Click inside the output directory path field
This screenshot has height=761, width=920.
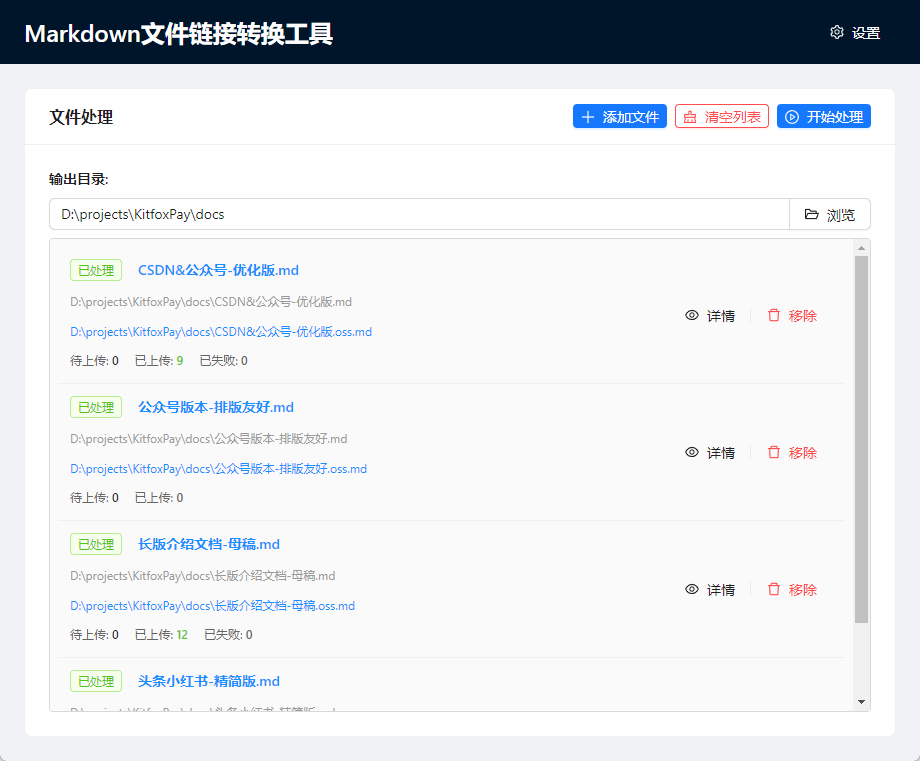[400, 214]
